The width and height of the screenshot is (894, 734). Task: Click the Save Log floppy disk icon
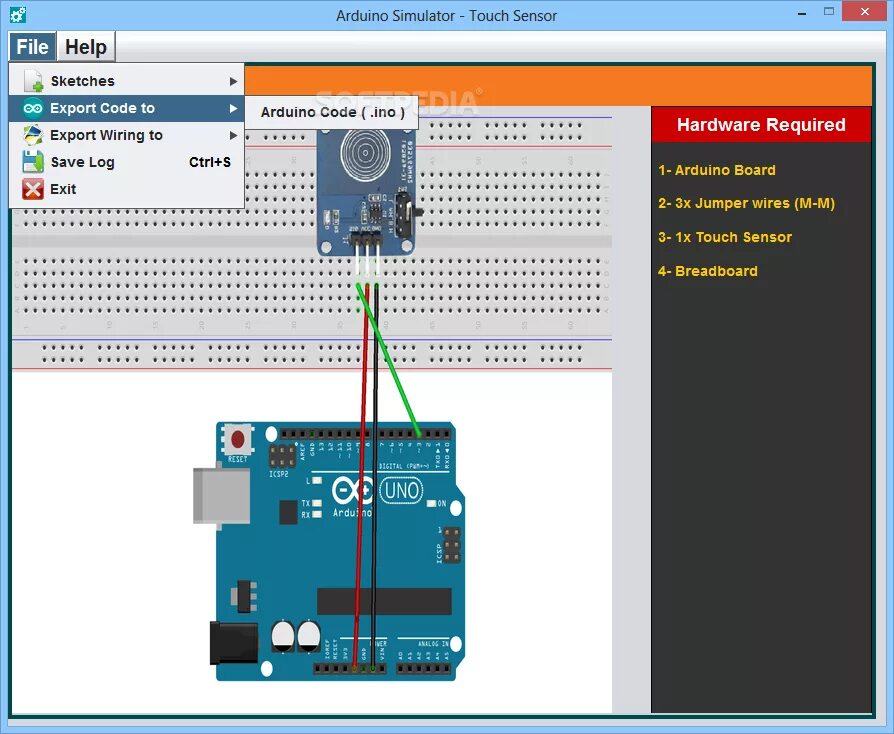pyautogui.click(x=32, y=162)
